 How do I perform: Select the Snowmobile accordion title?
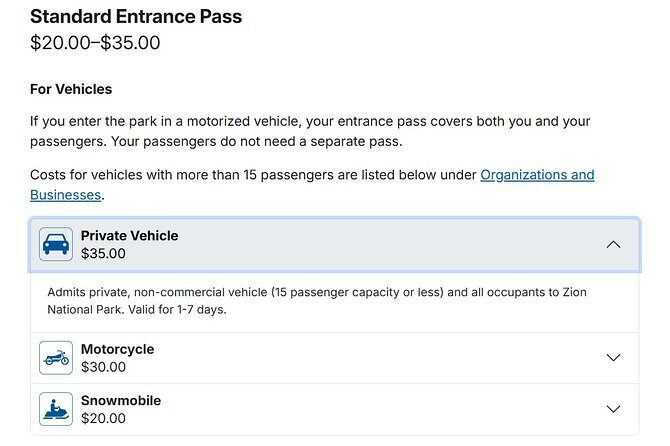coord(120,401)
